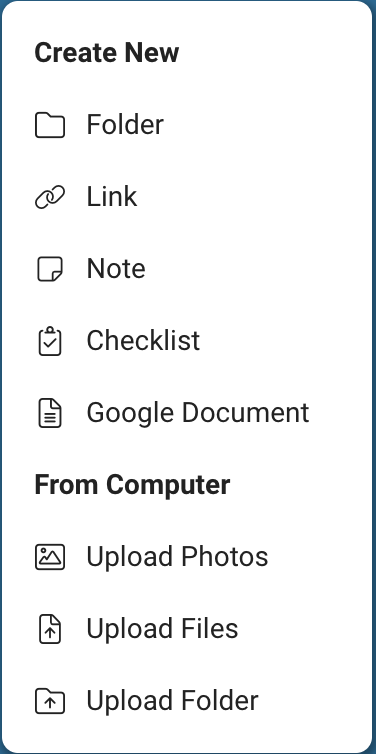Choose the Upload Photos text label
The image size is (376, 754).
coord(177,557)
